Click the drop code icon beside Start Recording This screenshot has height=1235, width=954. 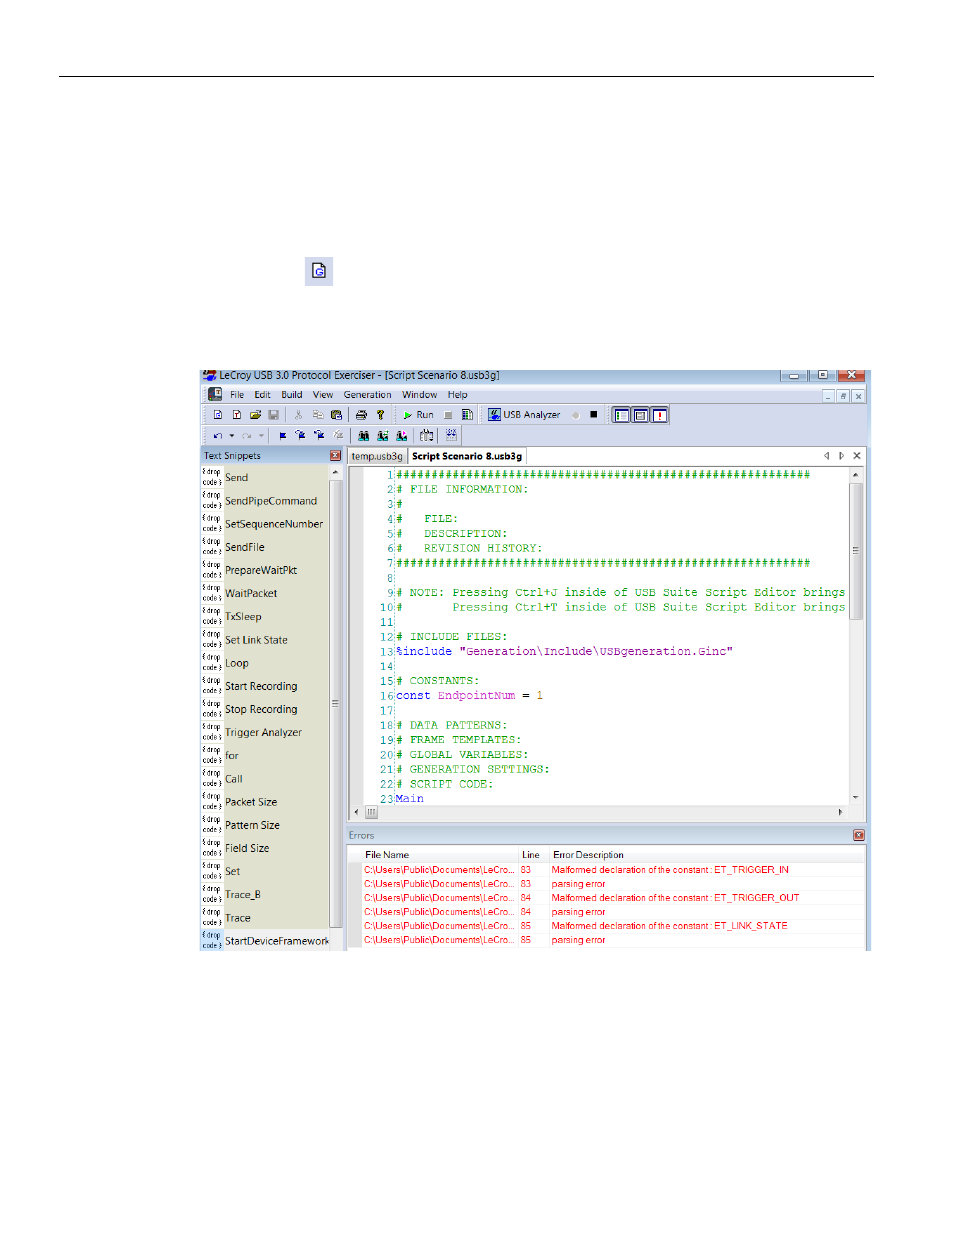(211, 686)
